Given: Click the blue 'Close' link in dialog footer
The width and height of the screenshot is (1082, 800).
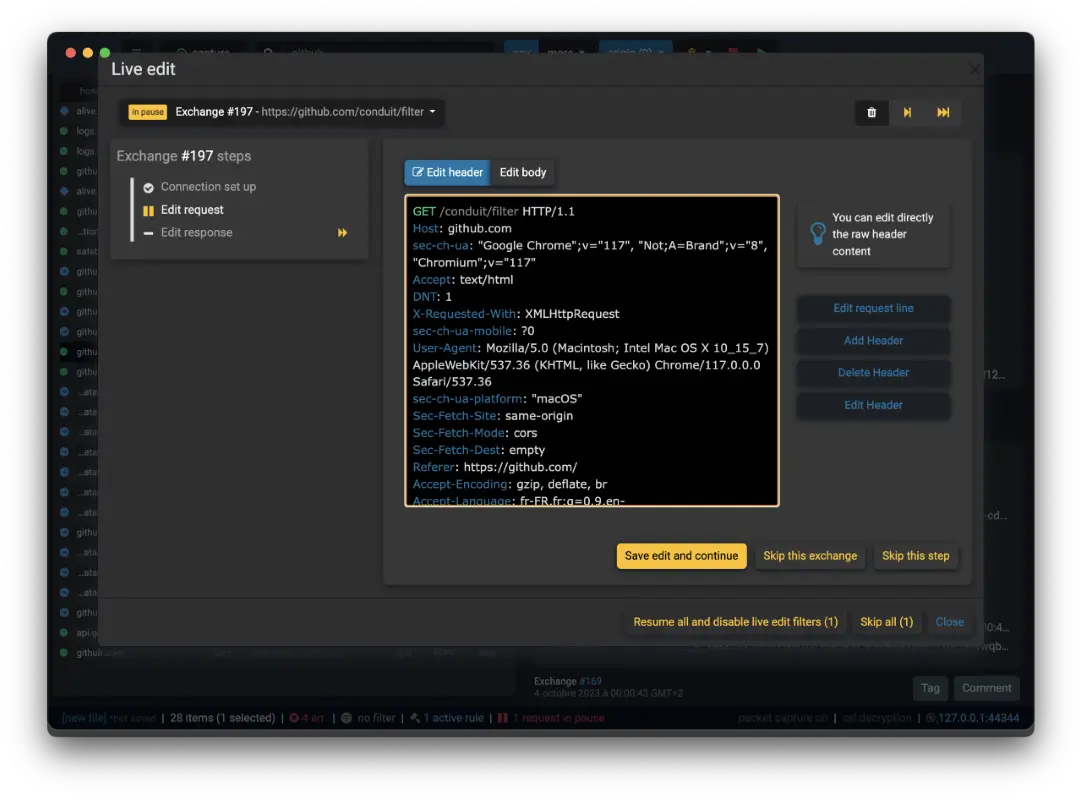Looking at the screenshot, I should coord(950,622).
